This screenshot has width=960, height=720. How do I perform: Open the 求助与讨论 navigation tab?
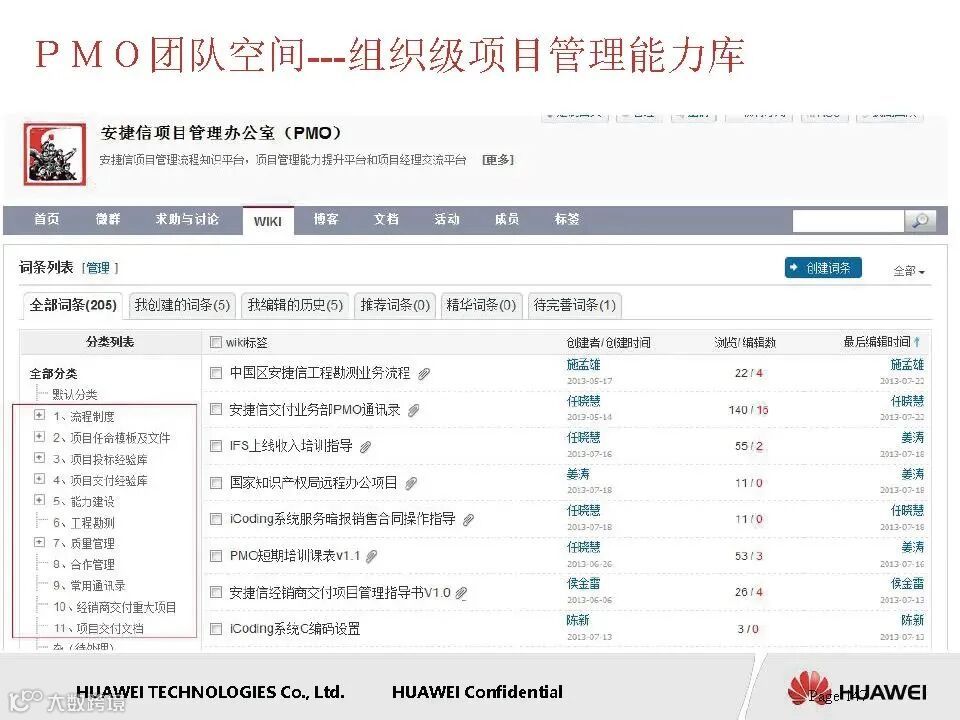click(187, 219)
